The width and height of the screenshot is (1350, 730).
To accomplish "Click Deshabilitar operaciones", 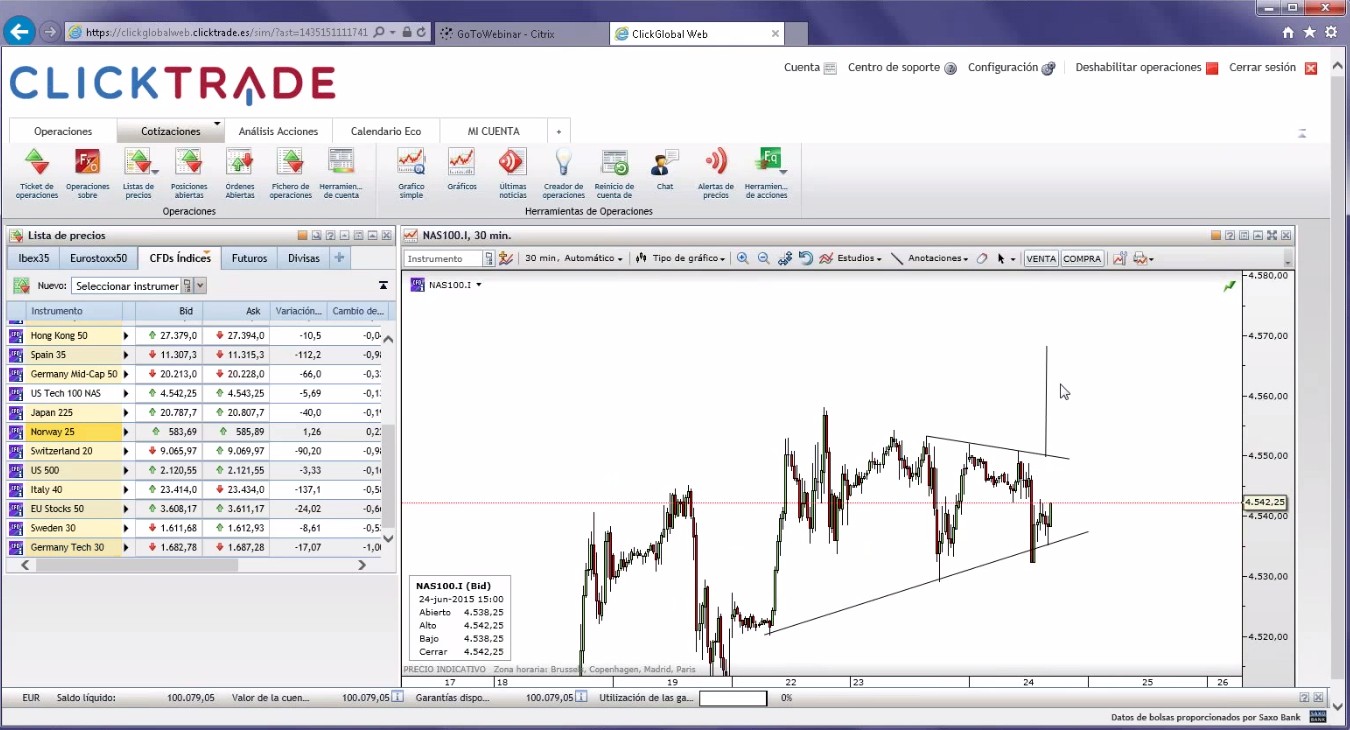I will pyautogui.click(x=1146, y=68).
